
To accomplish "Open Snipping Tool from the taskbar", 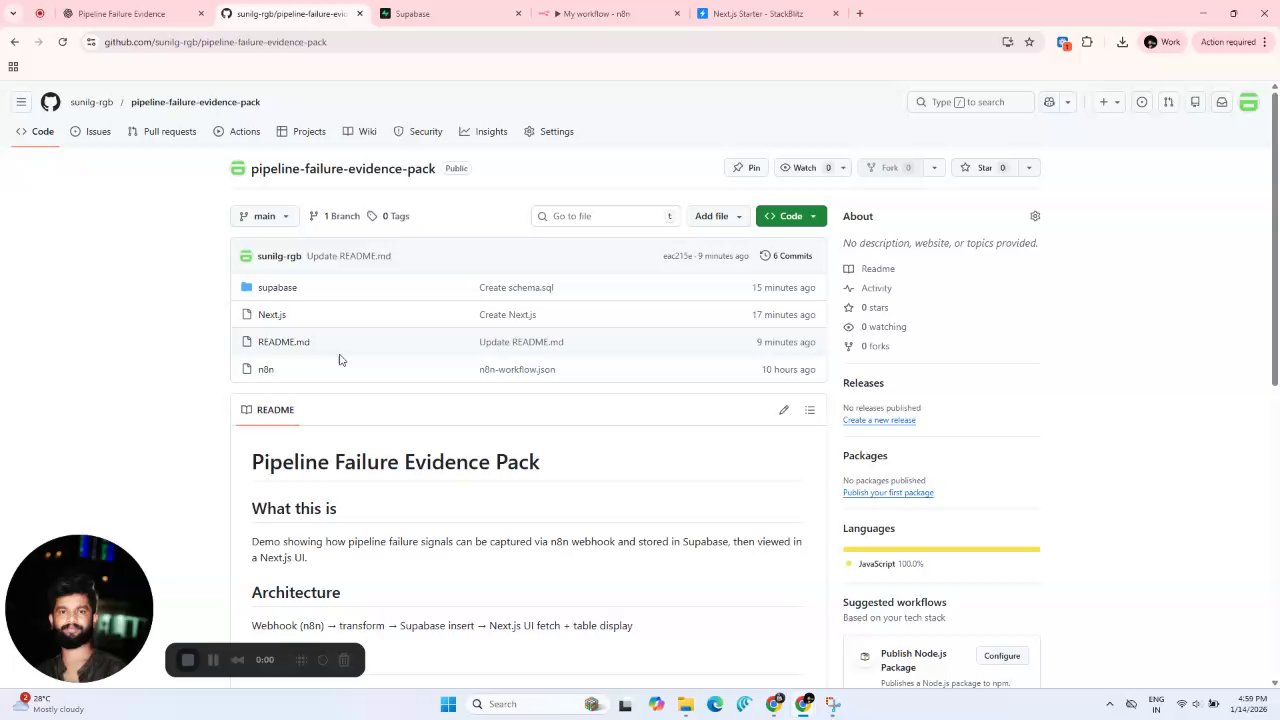I will click(x=832, y=704).
